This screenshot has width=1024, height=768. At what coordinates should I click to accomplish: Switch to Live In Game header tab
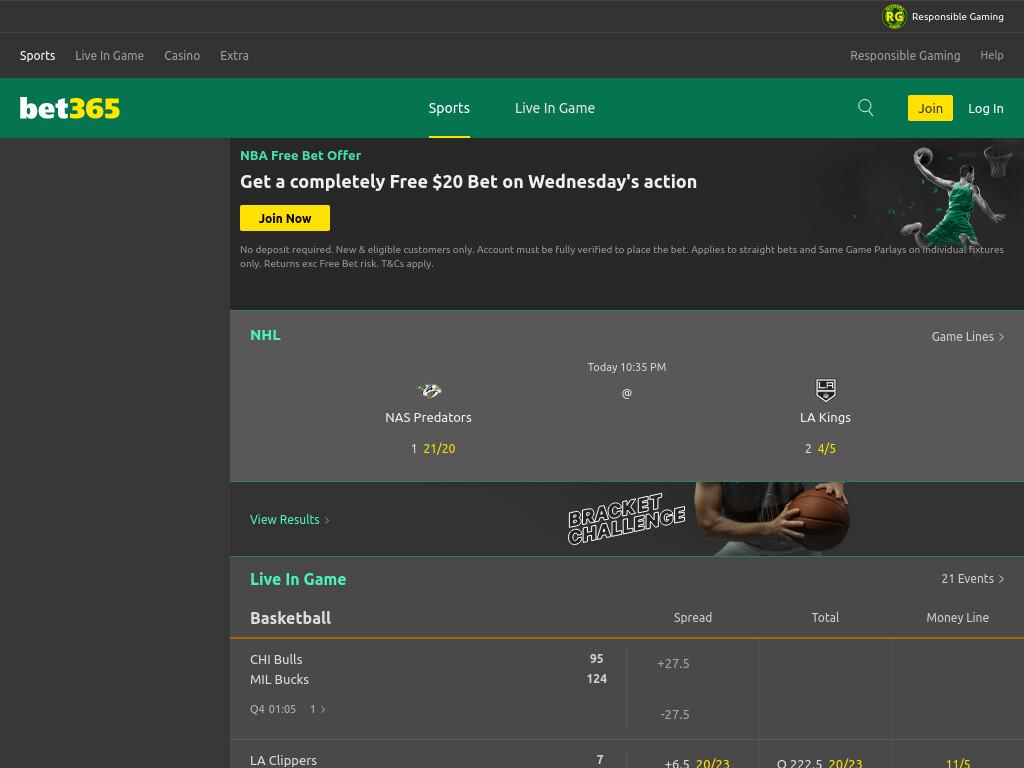click(554, 108)
